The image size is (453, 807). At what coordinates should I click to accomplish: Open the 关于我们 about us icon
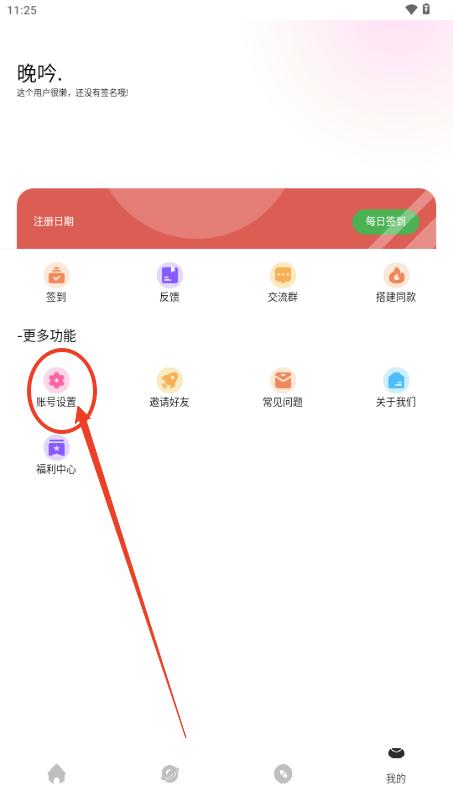click(x=396, y=380)
